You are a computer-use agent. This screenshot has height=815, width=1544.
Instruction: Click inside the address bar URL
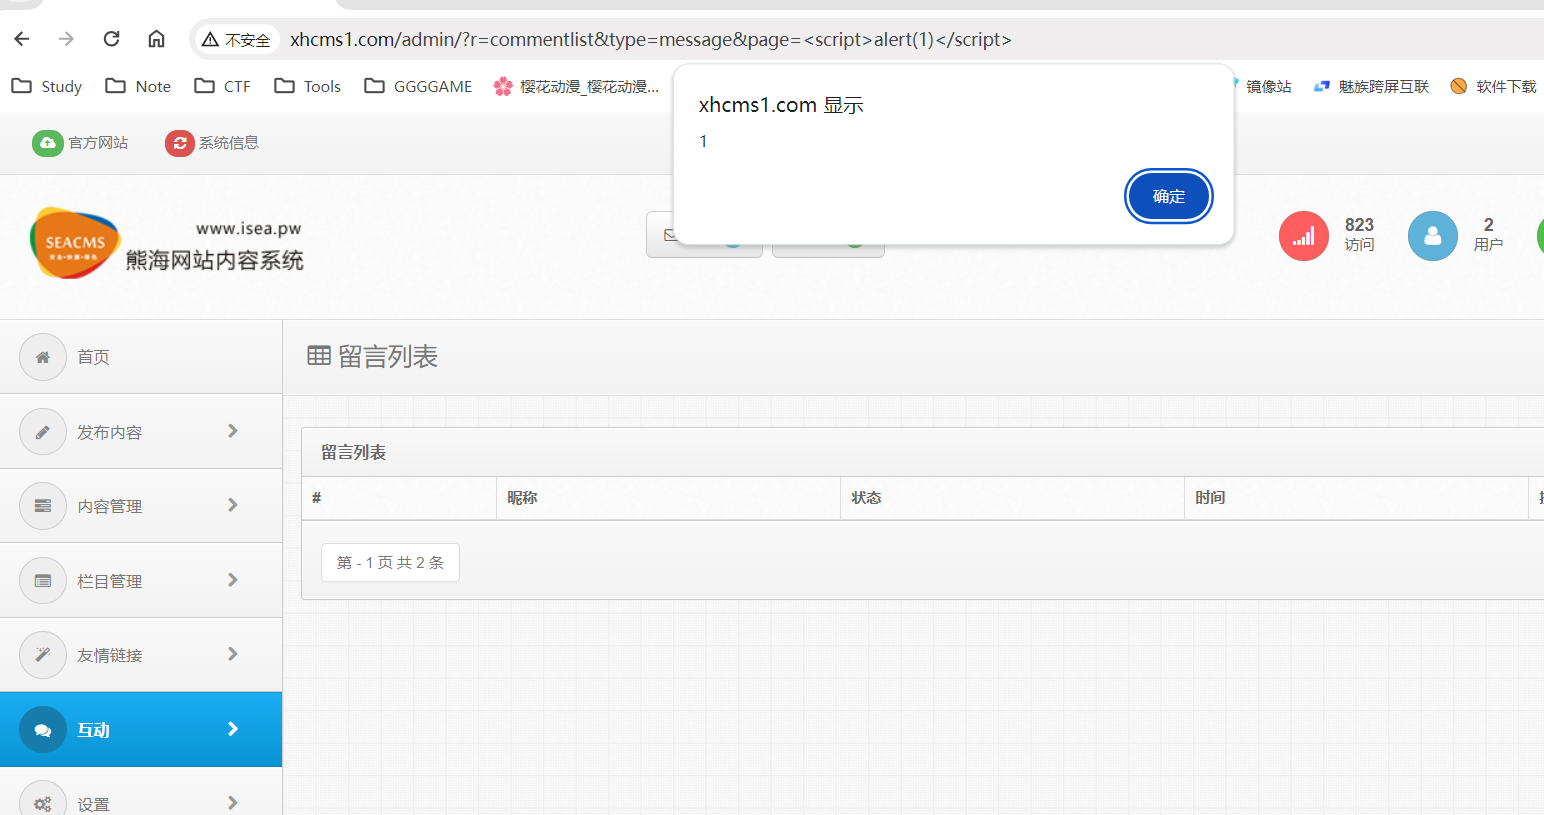pos(650,40)
